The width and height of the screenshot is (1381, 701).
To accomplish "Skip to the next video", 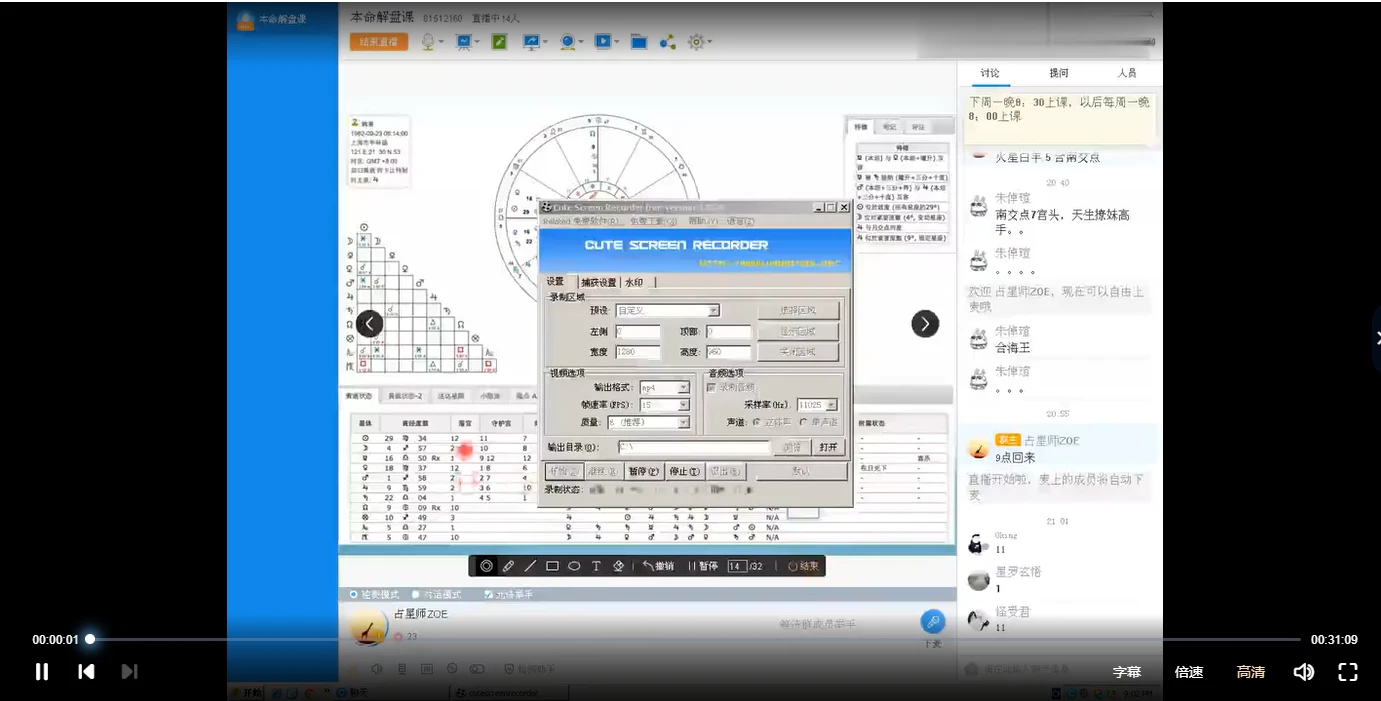I will 129,672.
